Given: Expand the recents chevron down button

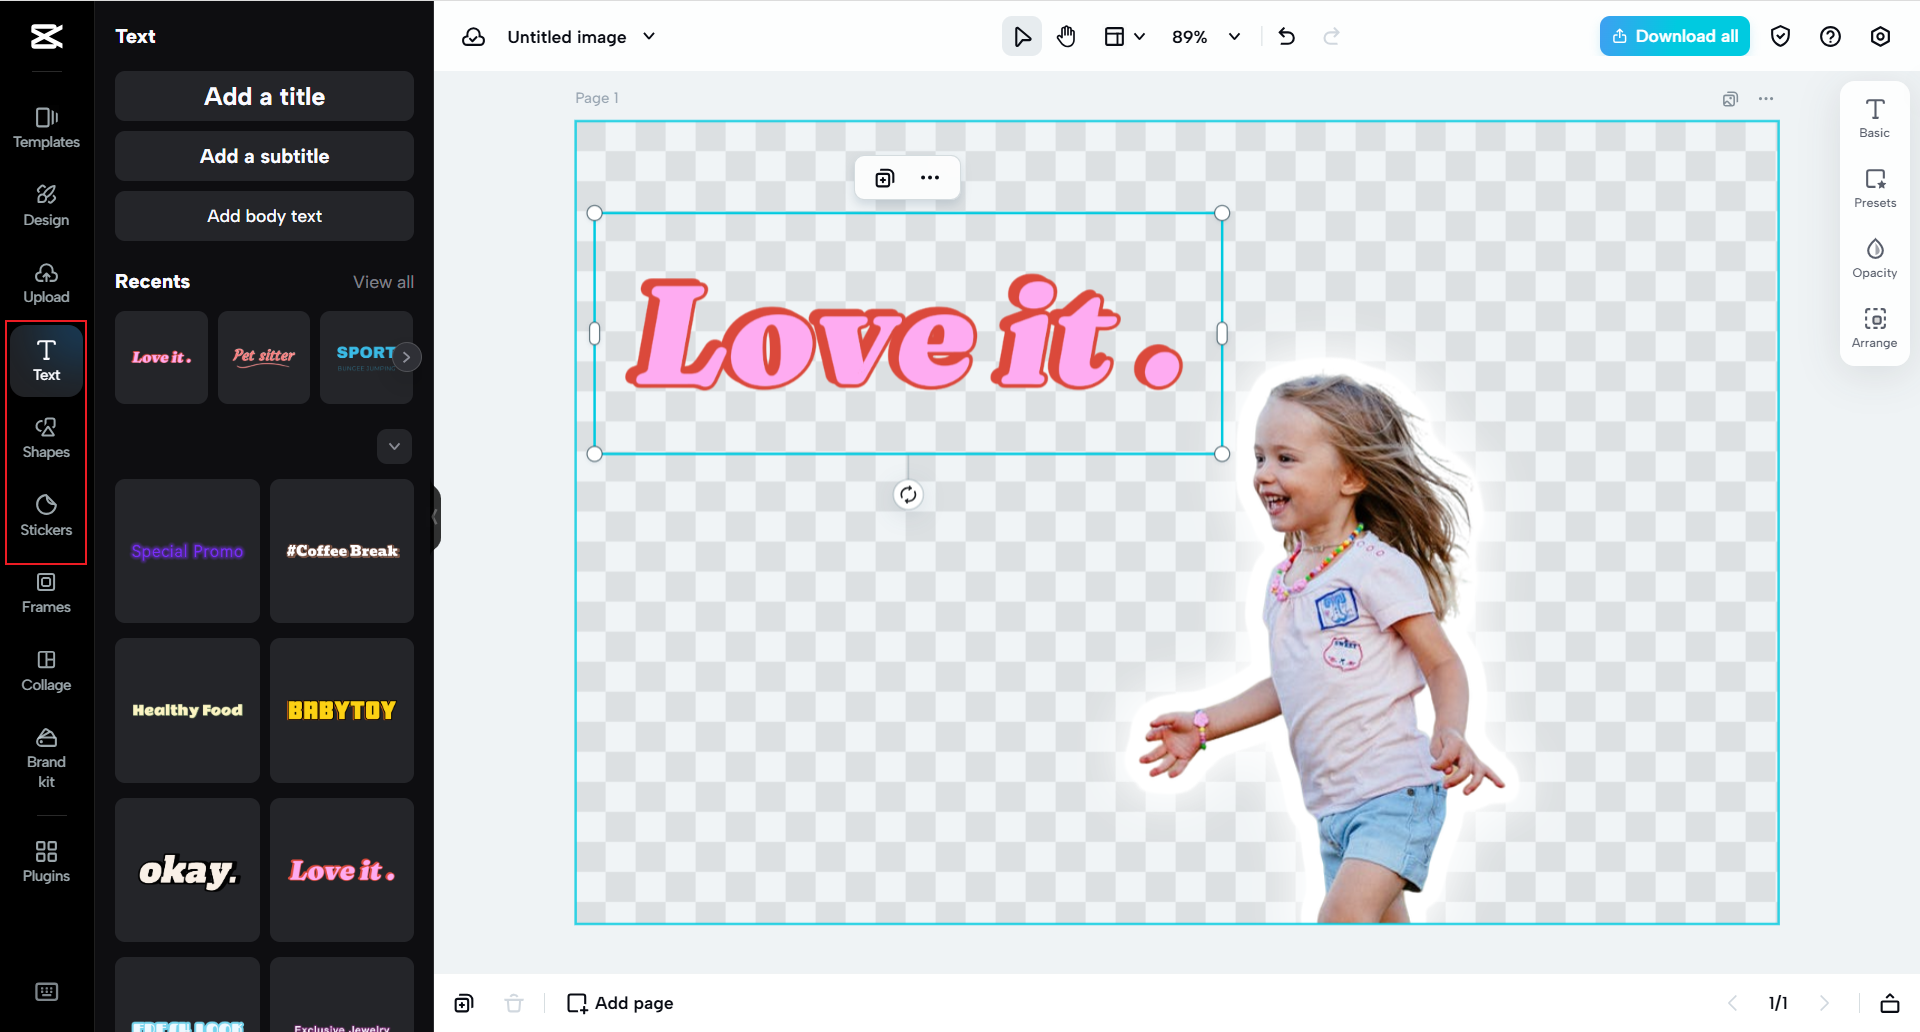Looking at the screenshot, I should point(394,446).
